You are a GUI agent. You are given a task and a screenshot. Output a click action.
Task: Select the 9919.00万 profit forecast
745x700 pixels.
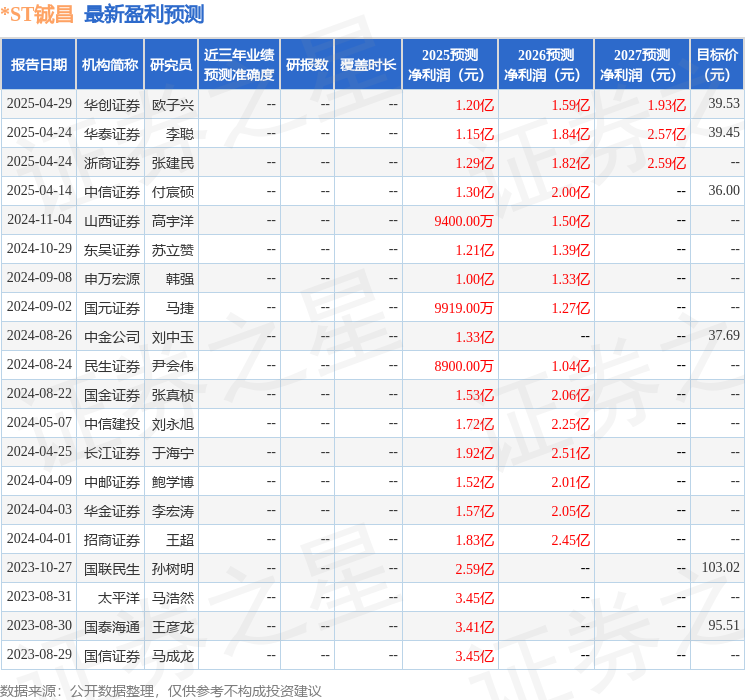tap(464, 308)
